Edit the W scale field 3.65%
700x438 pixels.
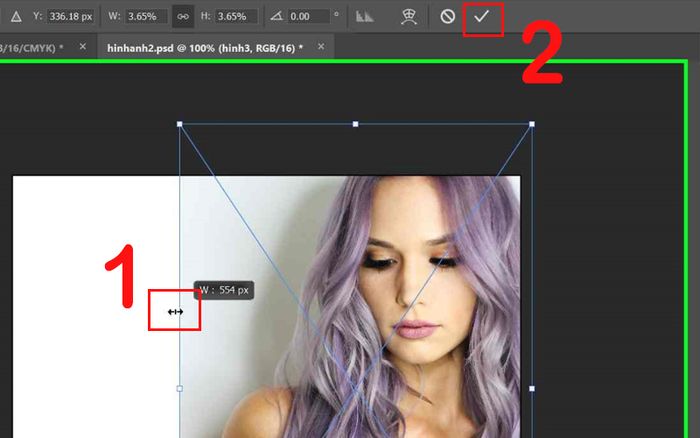pos(146,17)
